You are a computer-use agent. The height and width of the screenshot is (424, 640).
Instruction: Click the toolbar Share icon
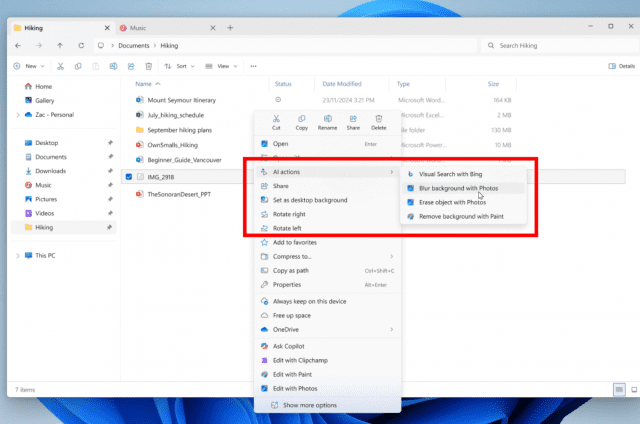pyautogui.click(x=131, y=66)
